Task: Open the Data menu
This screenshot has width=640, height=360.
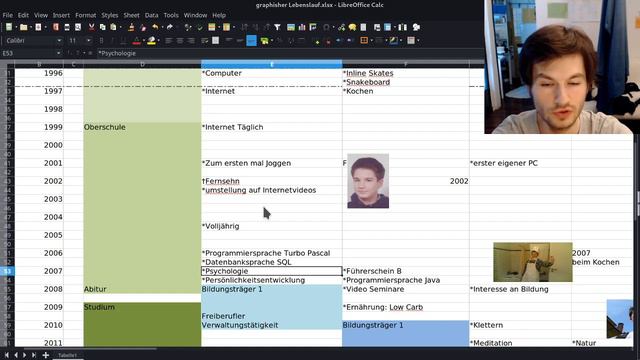Action: point(151,15)
